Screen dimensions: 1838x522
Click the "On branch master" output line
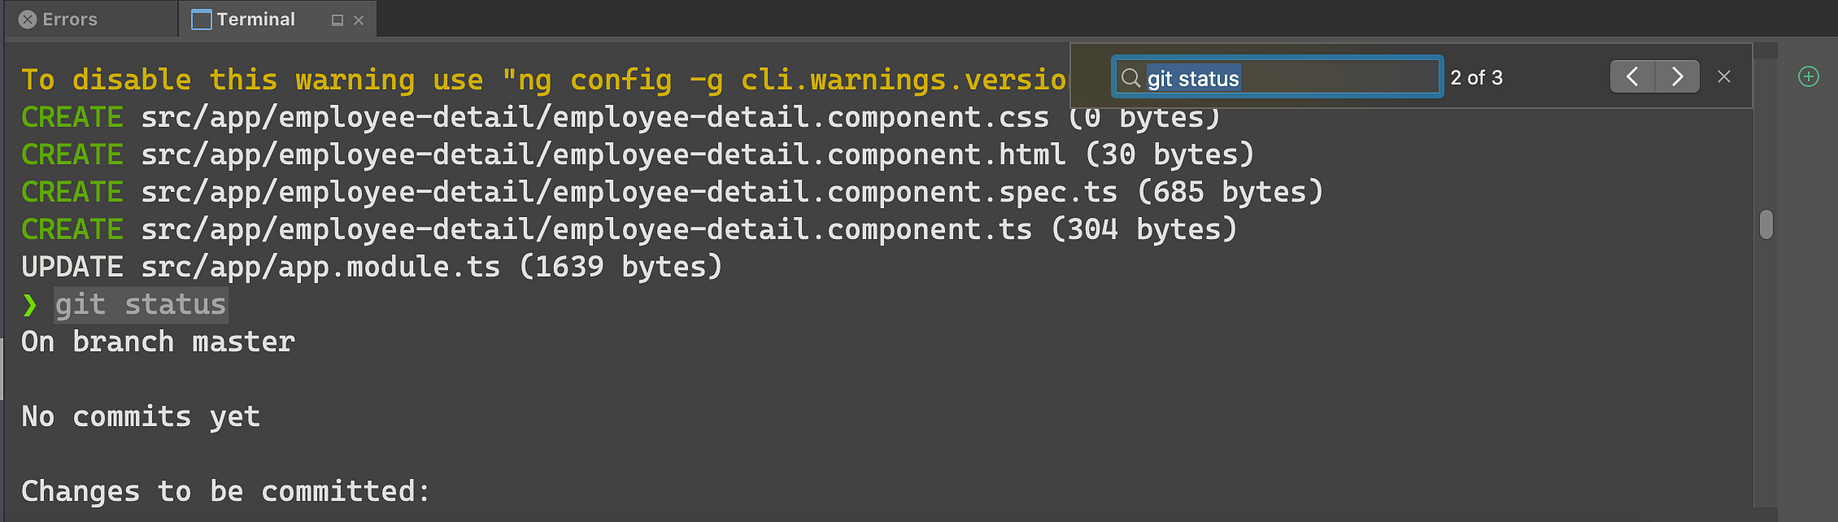(x=158, y=342)
